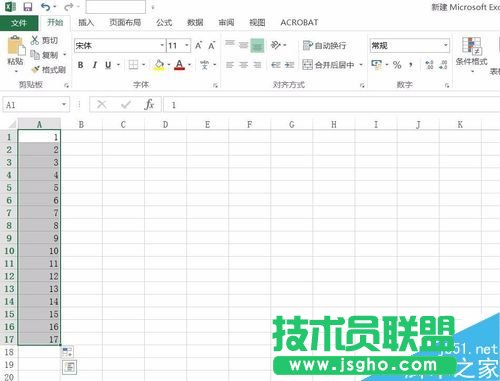This screenshot has height=381, width=500.
Task: Toggle the highlighted bottom align button
Action: point(257,46)
